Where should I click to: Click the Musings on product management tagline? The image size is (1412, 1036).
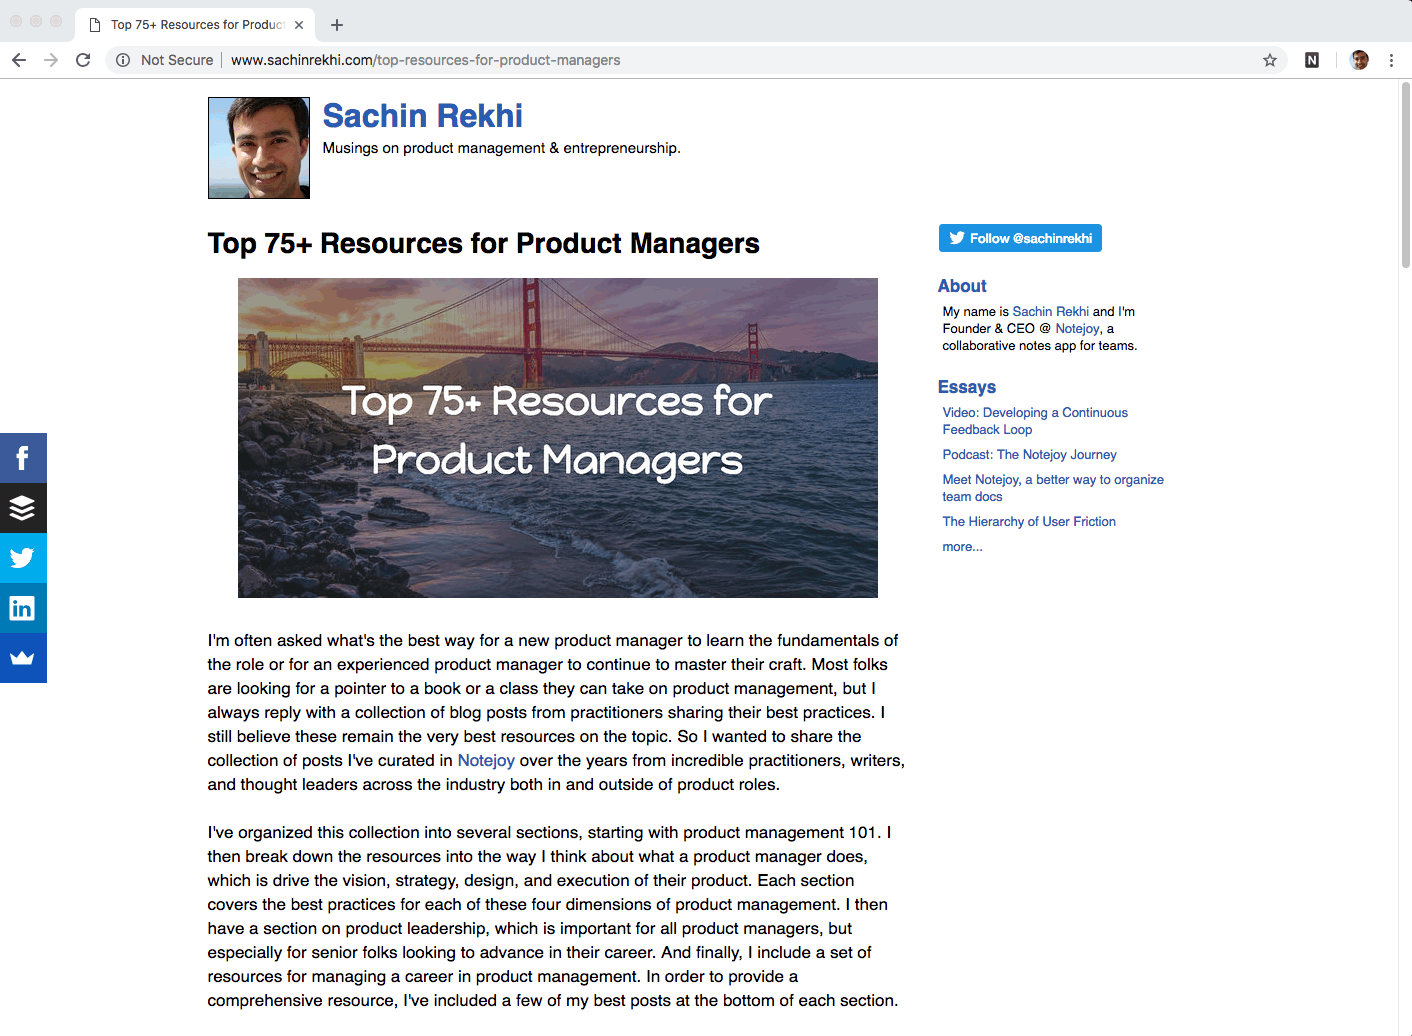[x=501, y=148]
